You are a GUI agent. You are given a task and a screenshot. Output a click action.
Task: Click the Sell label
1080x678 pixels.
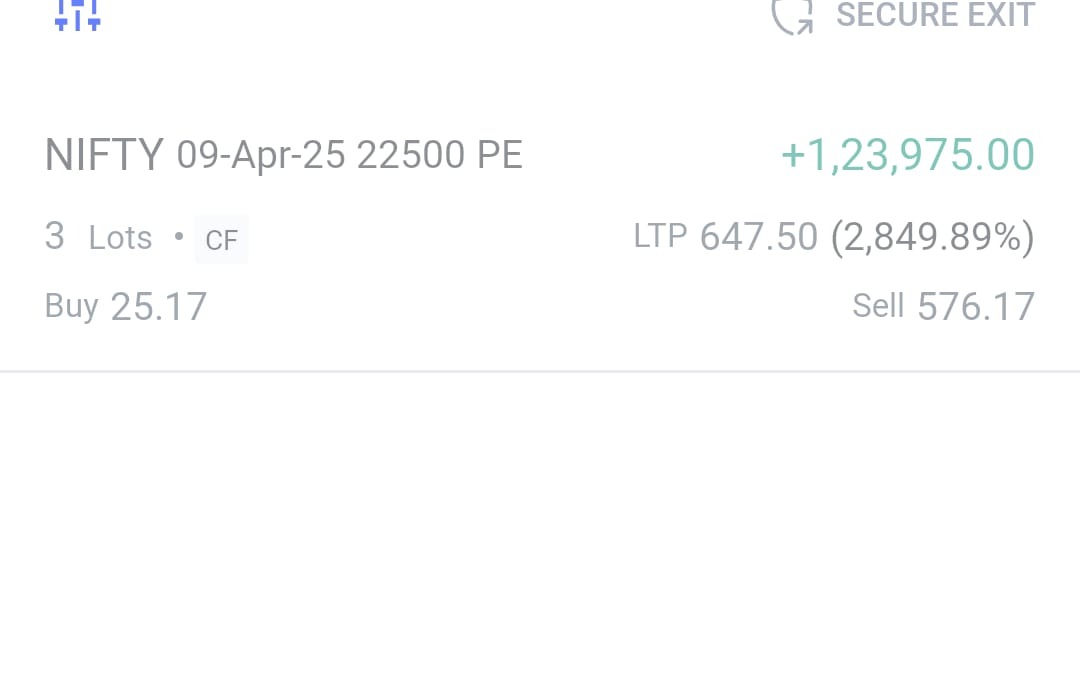(878, 305)
